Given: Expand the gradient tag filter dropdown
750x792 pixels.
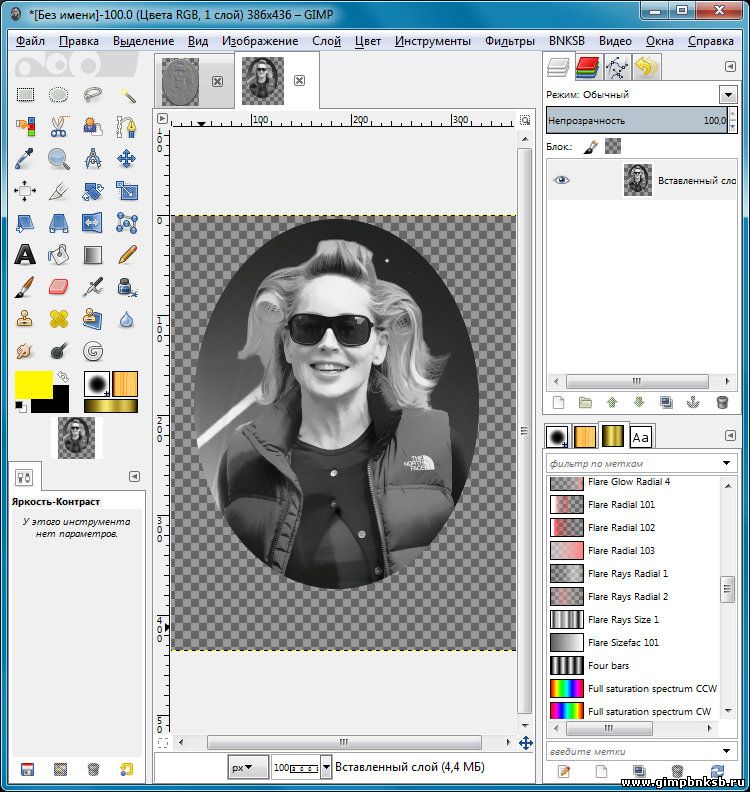Looking at the screenshot, I should [727, 463].
